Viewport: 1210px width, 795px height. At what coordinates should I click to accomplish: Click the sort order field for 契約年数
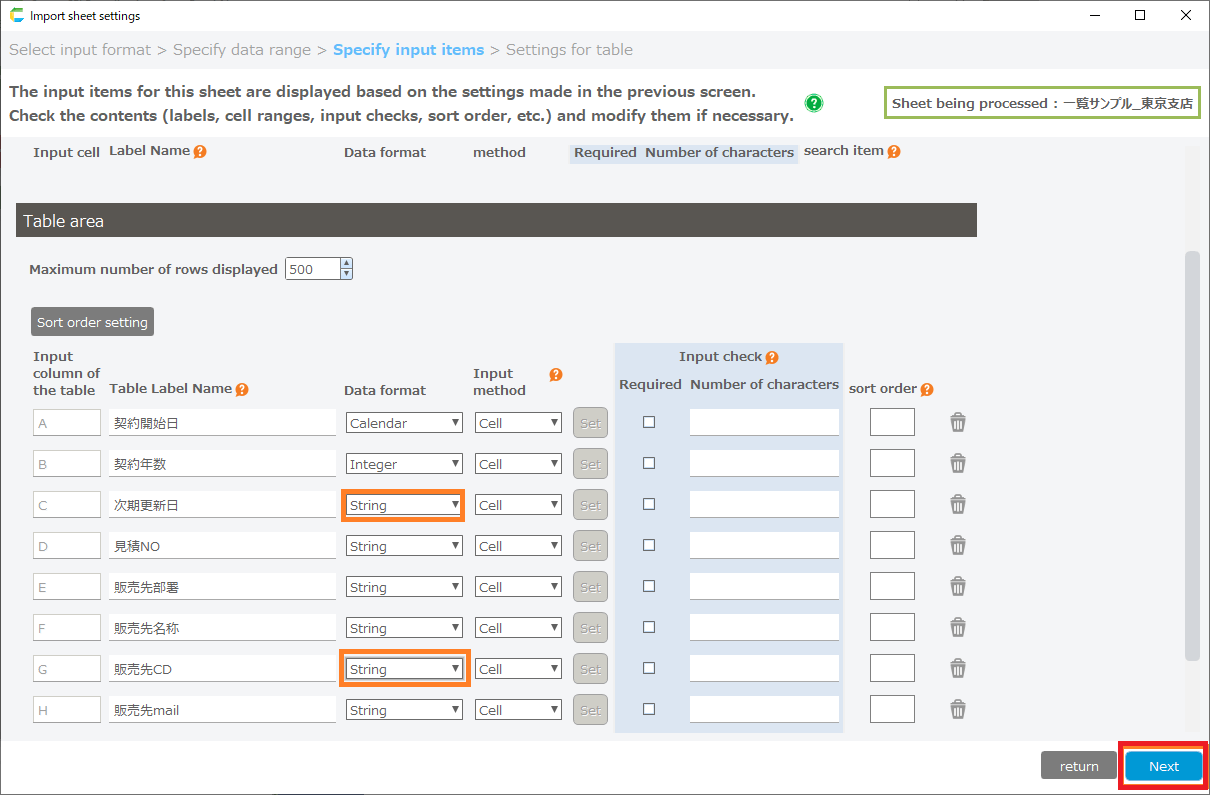pyautogui.click(x=892, y=464)
